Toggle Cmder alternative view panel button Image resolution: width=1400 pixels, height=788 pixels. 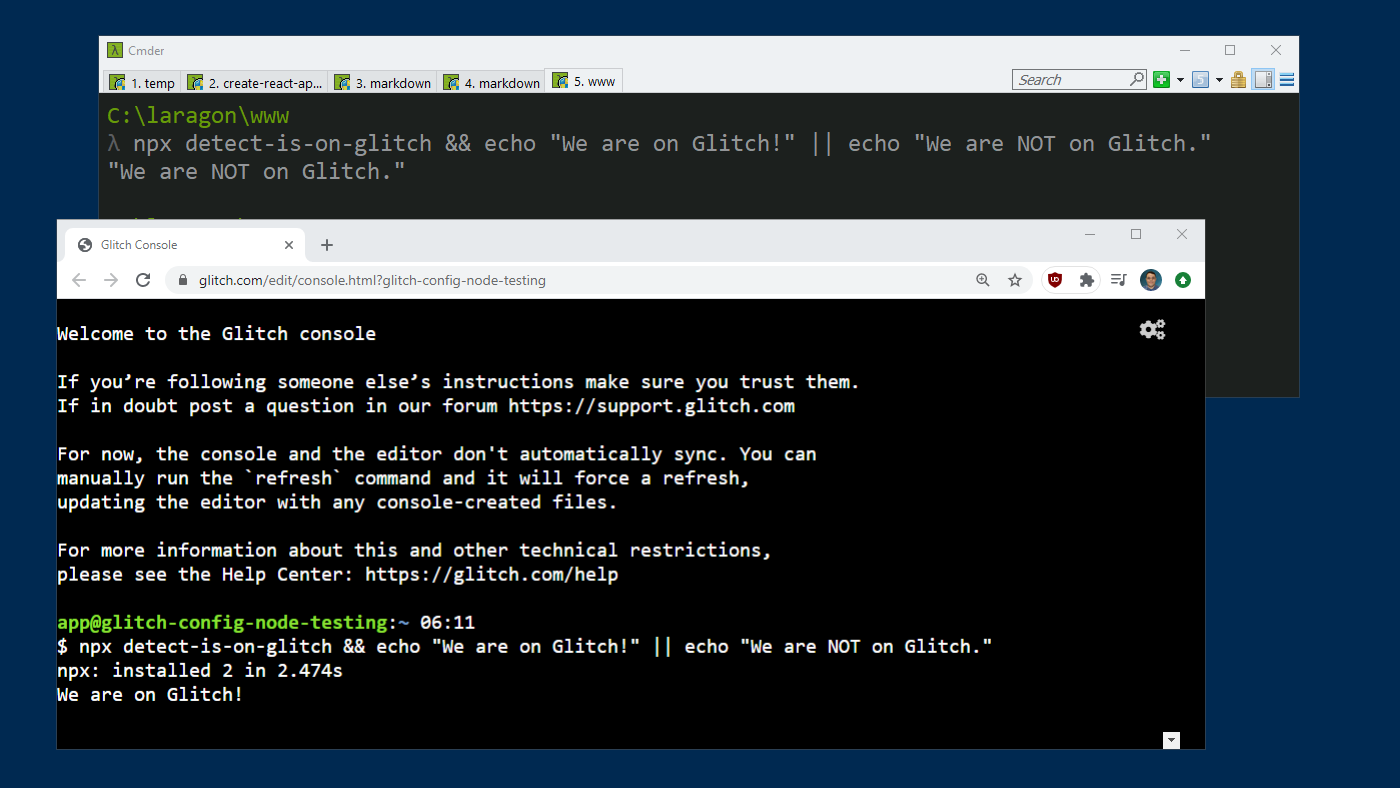click(x=1263, y=80)
